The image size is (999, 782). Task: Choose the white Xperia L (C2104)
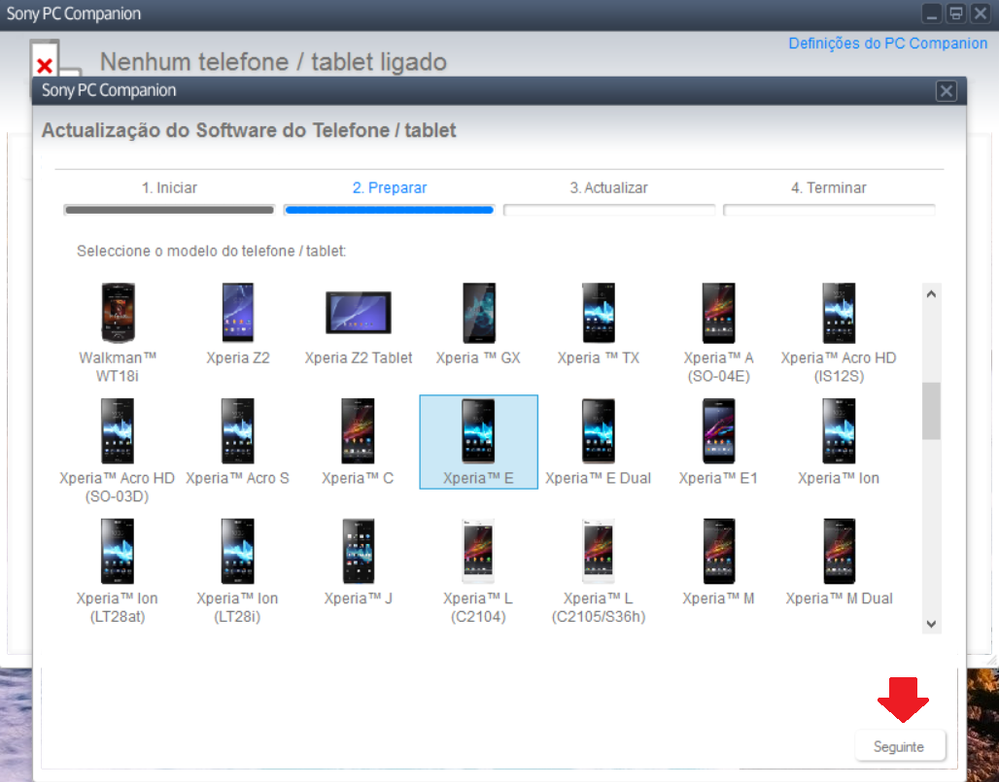478,552
